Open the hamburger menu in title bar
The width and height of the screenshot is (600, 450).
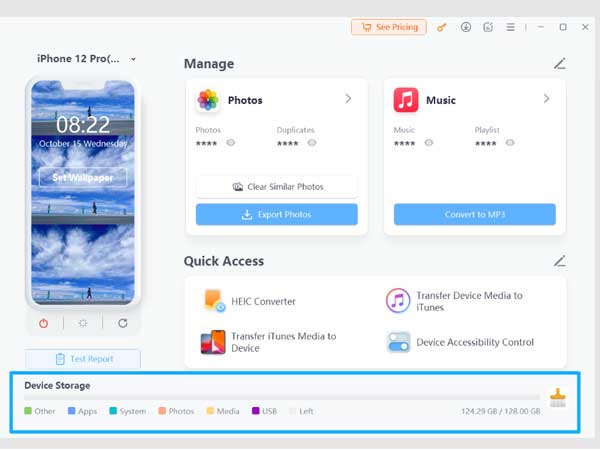(511, 27)
